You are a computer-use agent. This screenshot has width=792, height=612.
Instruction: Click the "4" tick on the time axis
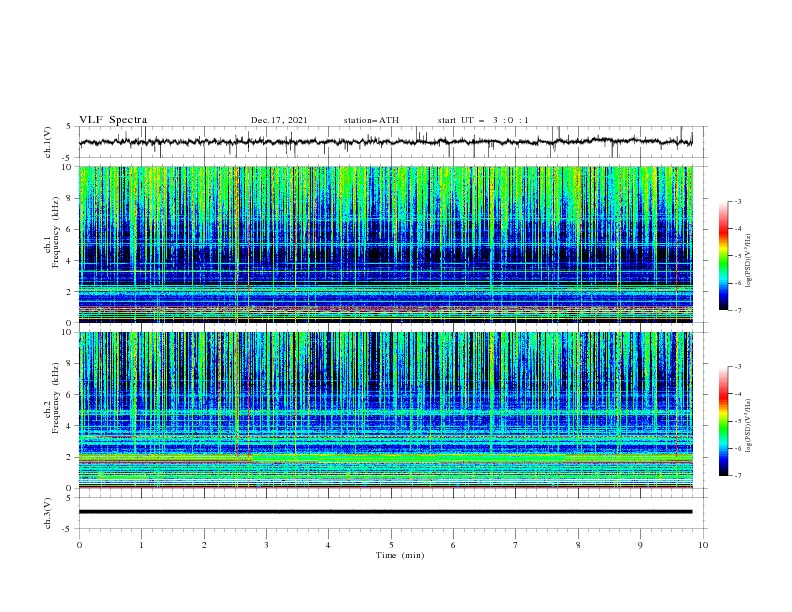[x=328, y=545]
